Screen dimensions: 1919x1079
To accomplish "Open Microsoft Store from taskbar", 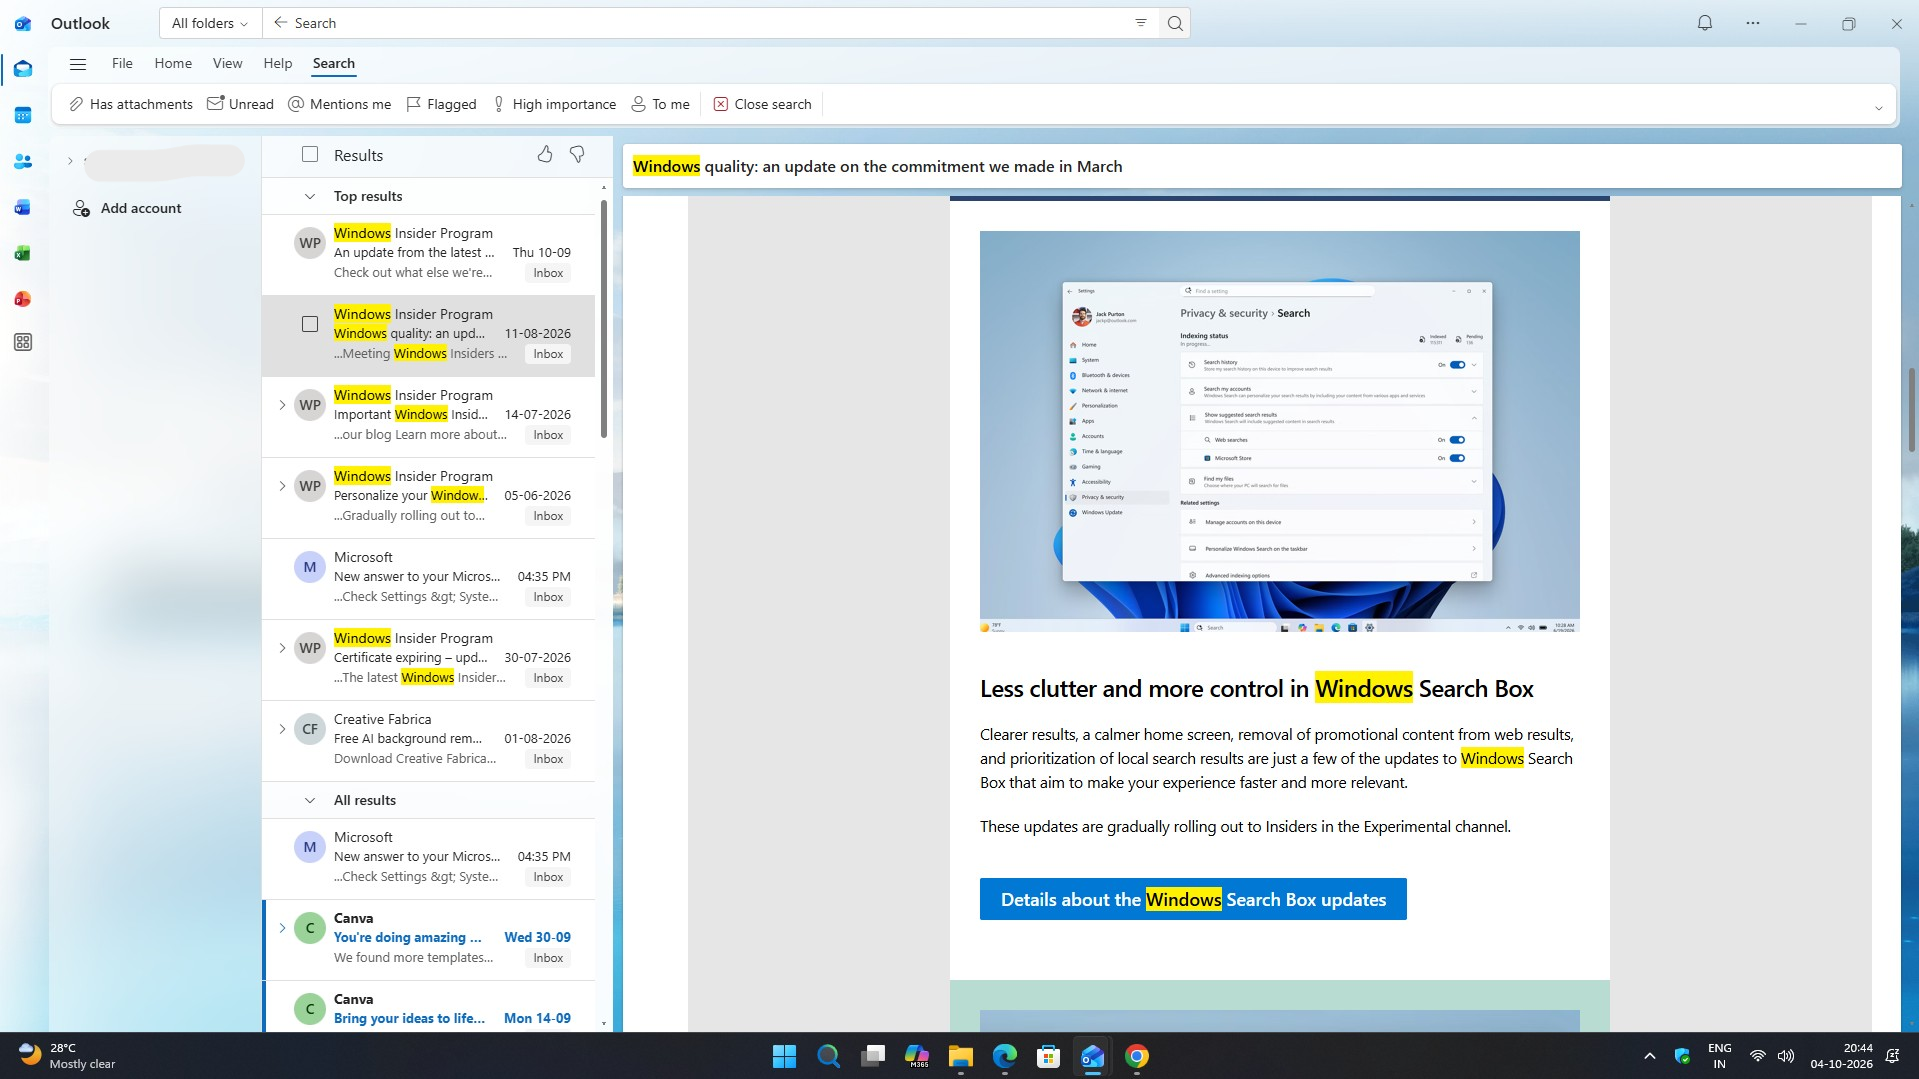I will (x=1048, y=1056).
